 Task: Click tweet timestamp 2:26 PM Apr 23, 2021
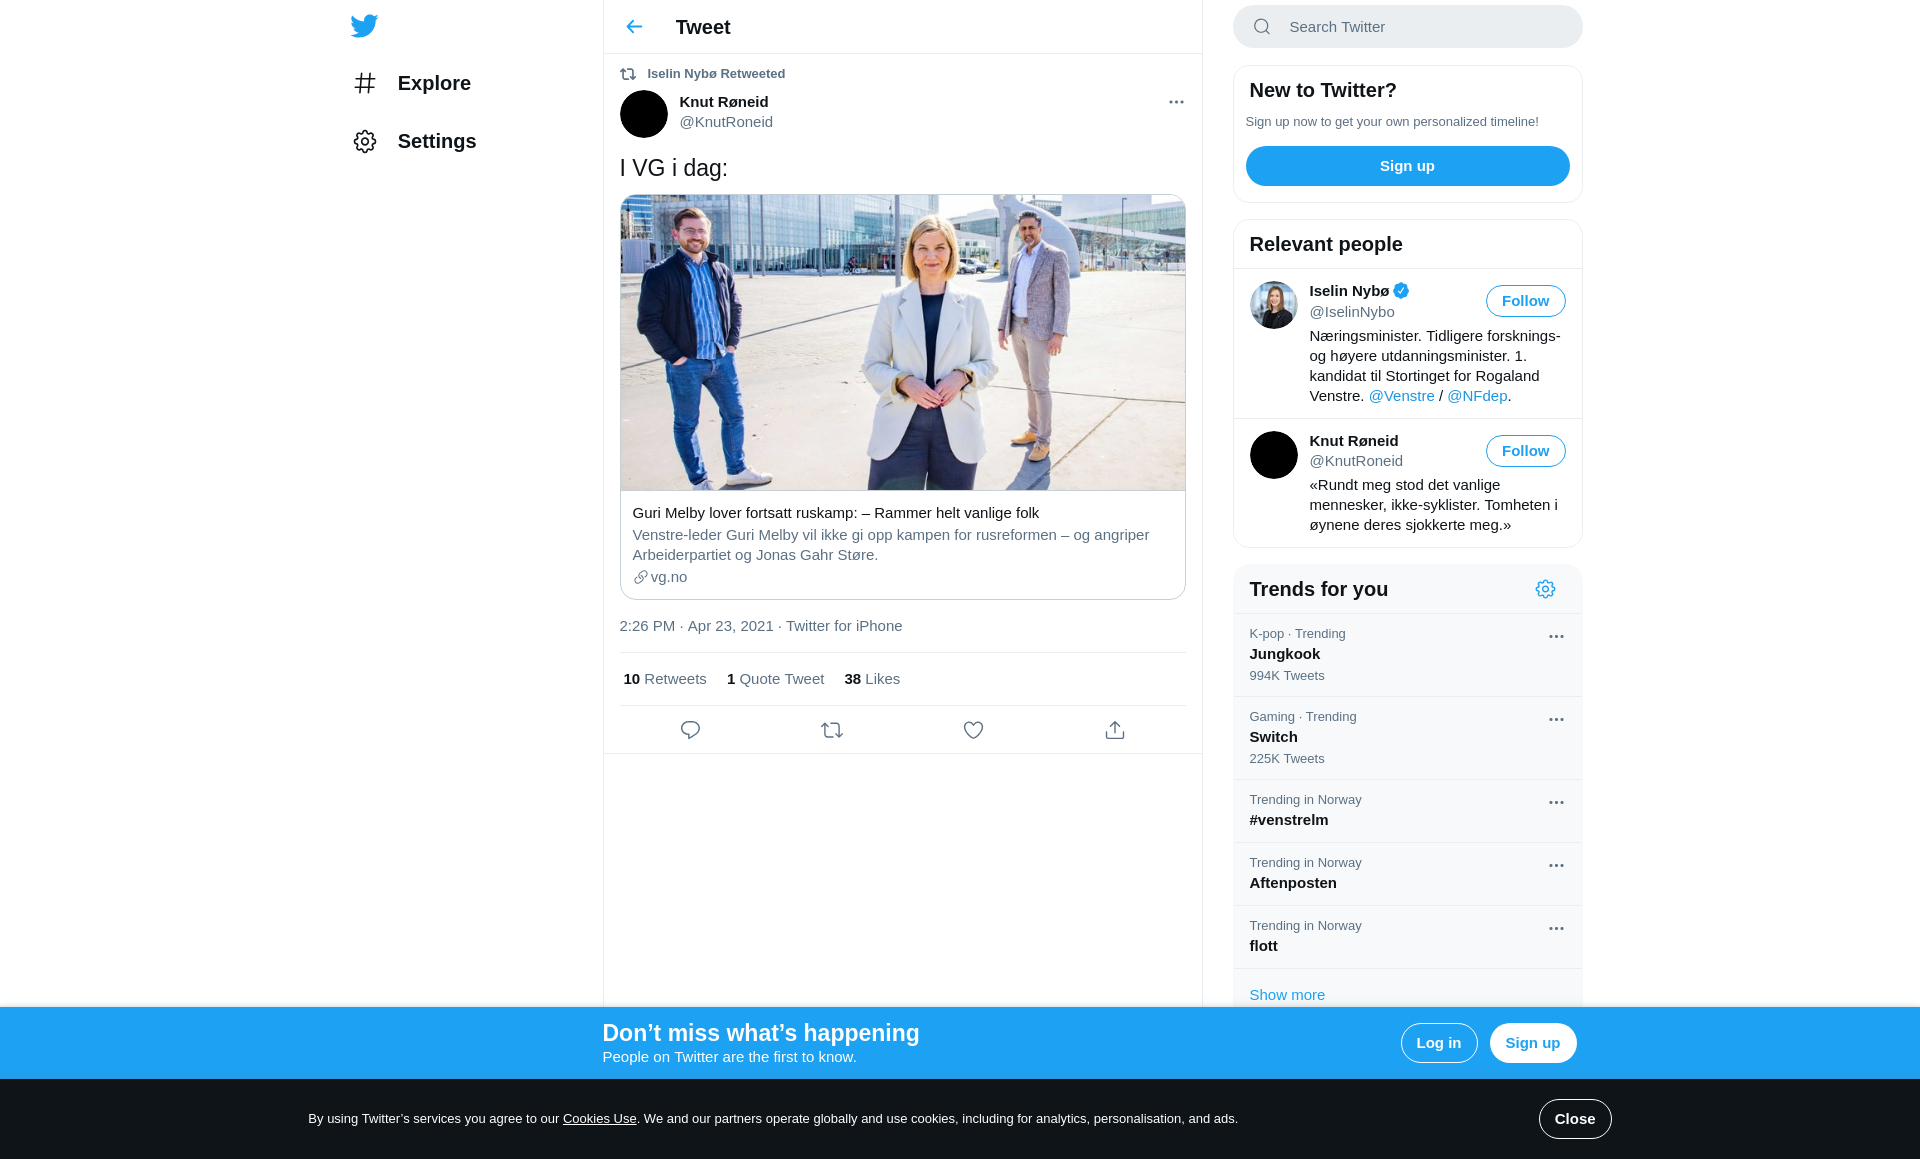(696, 626)
